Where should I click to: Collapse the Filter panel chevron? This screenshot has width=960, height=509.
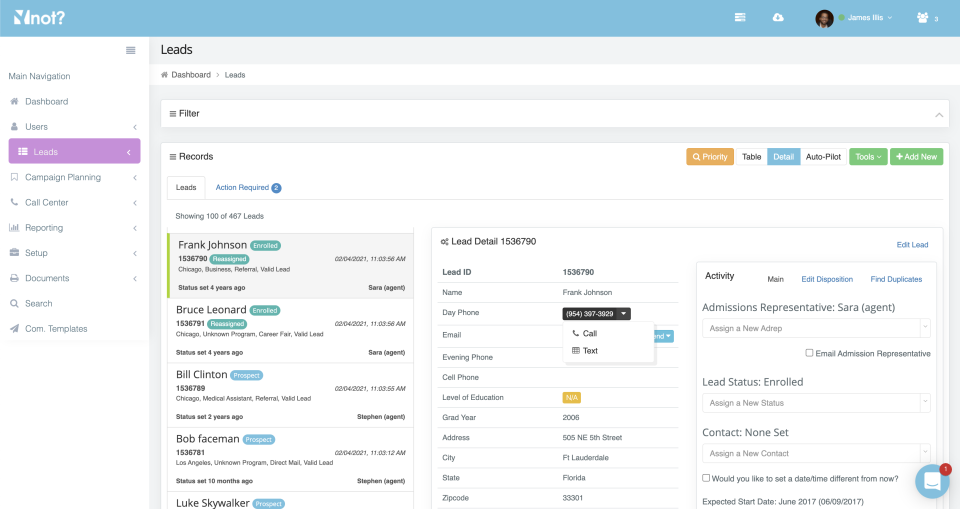pos(939,115)
